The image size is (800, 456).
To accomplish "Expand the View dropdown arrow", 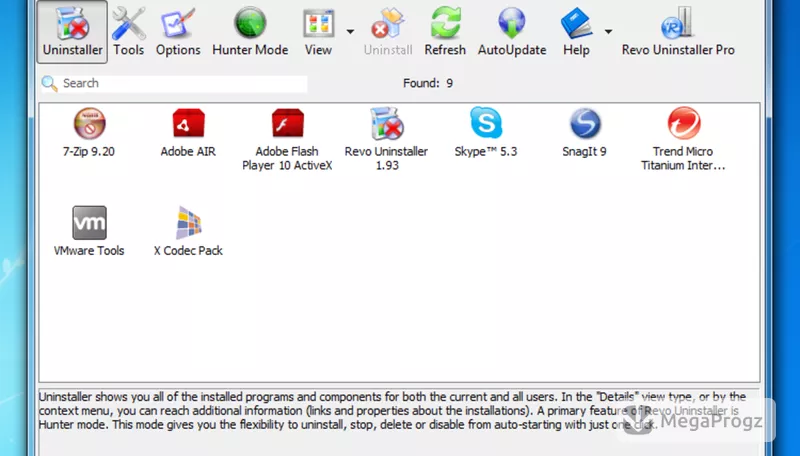I will (x=350, y=32).
